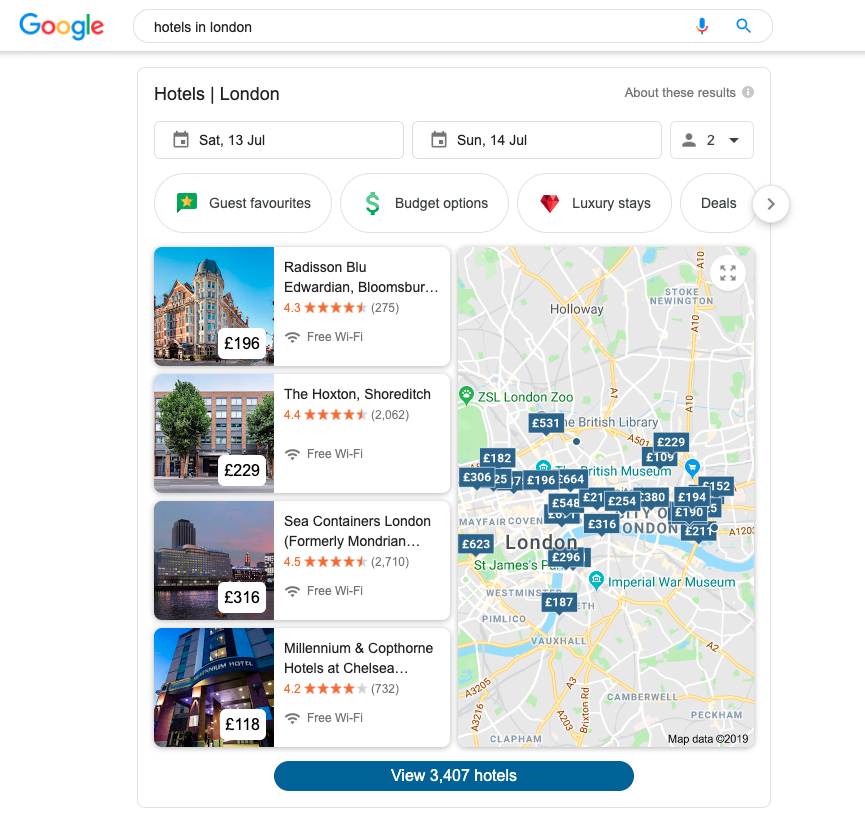
Task: Click the Sea Containers London photo
Action: click(x=214, y=560)
